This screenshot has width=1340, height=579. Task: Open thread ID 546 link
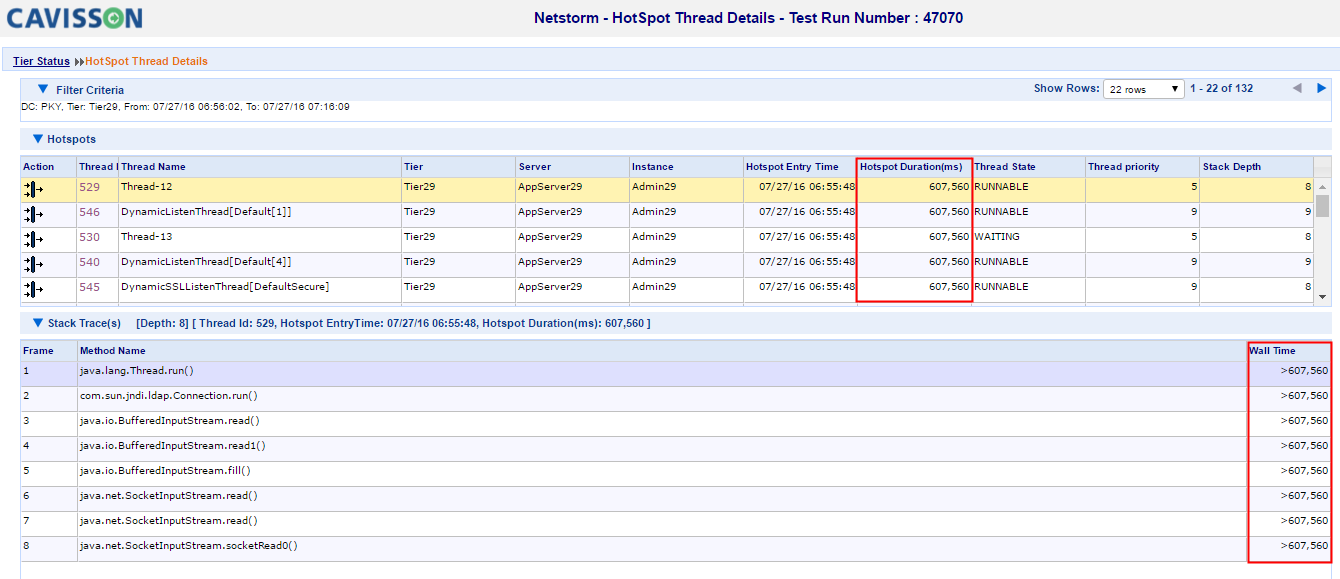[89, 212]
